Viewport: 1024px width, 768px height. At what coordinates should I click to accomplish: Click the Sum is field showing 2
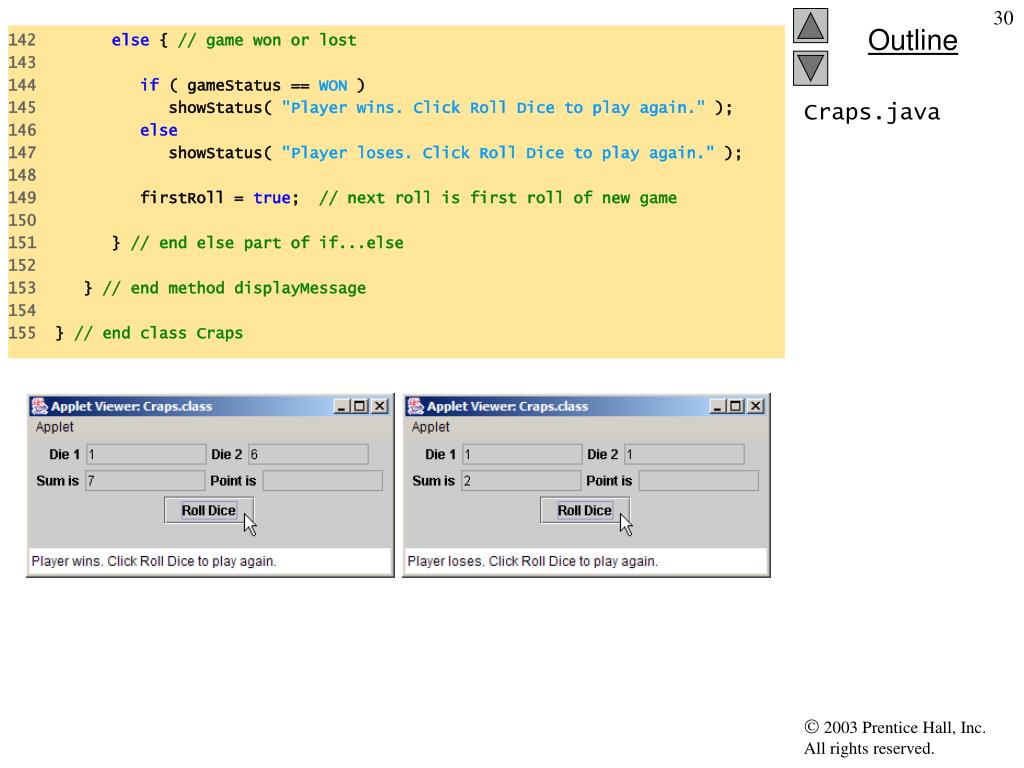(x=521, y=481)
